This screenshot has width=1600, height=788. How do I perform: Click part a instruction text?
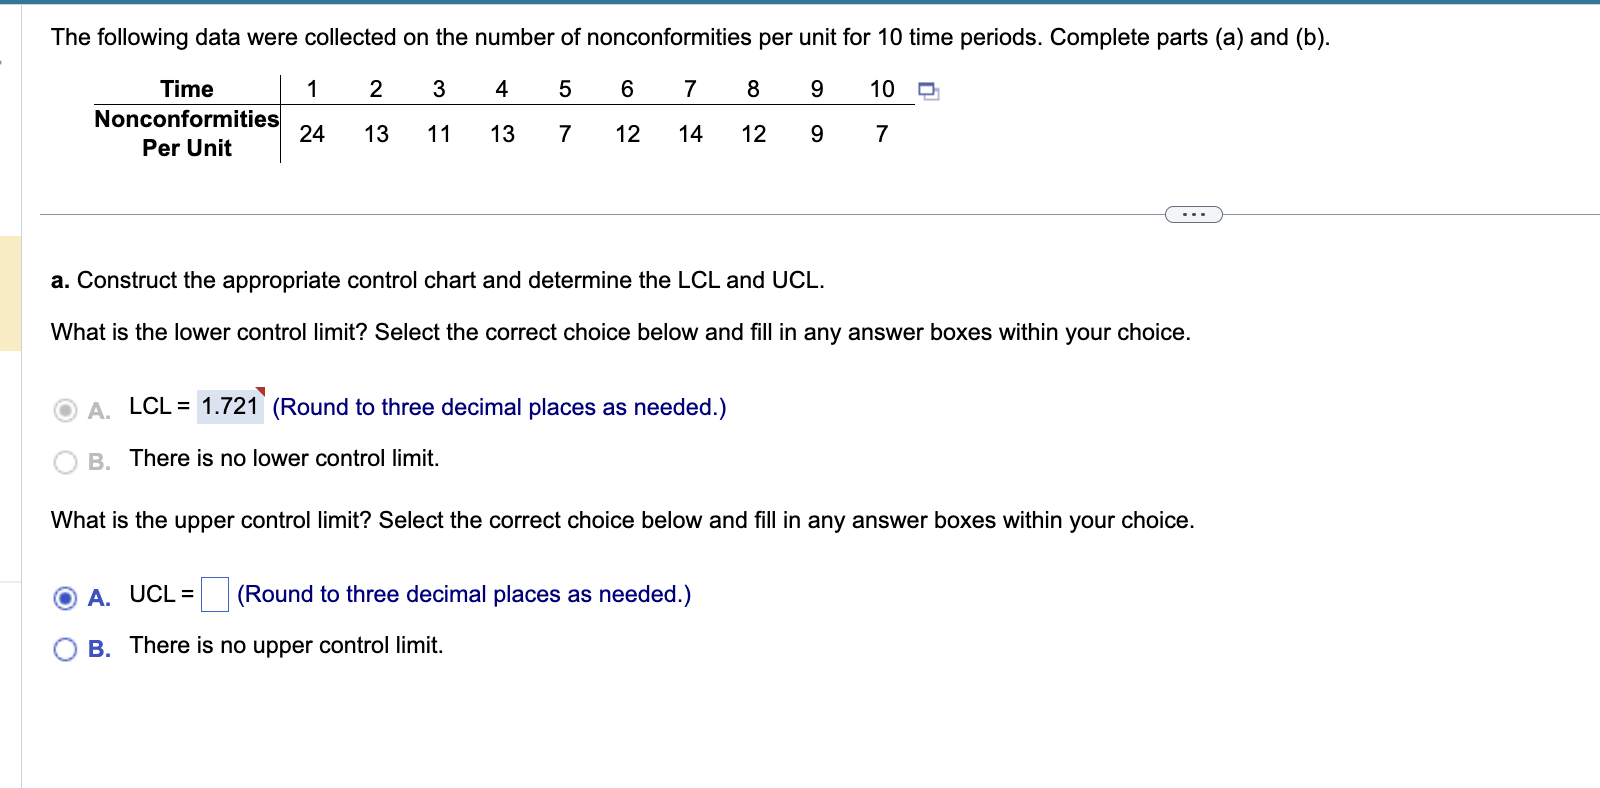[x=437, y=280]
